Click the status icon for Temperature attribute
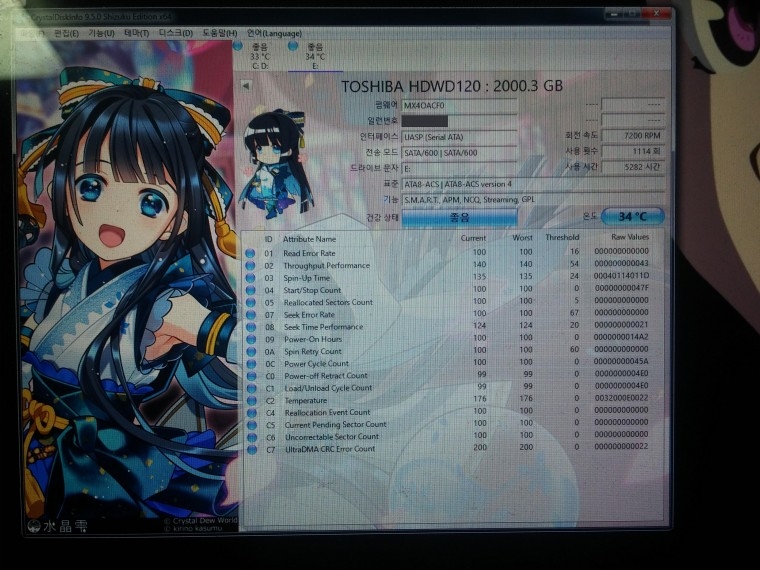The image size is (760, 570). (252, 401)
